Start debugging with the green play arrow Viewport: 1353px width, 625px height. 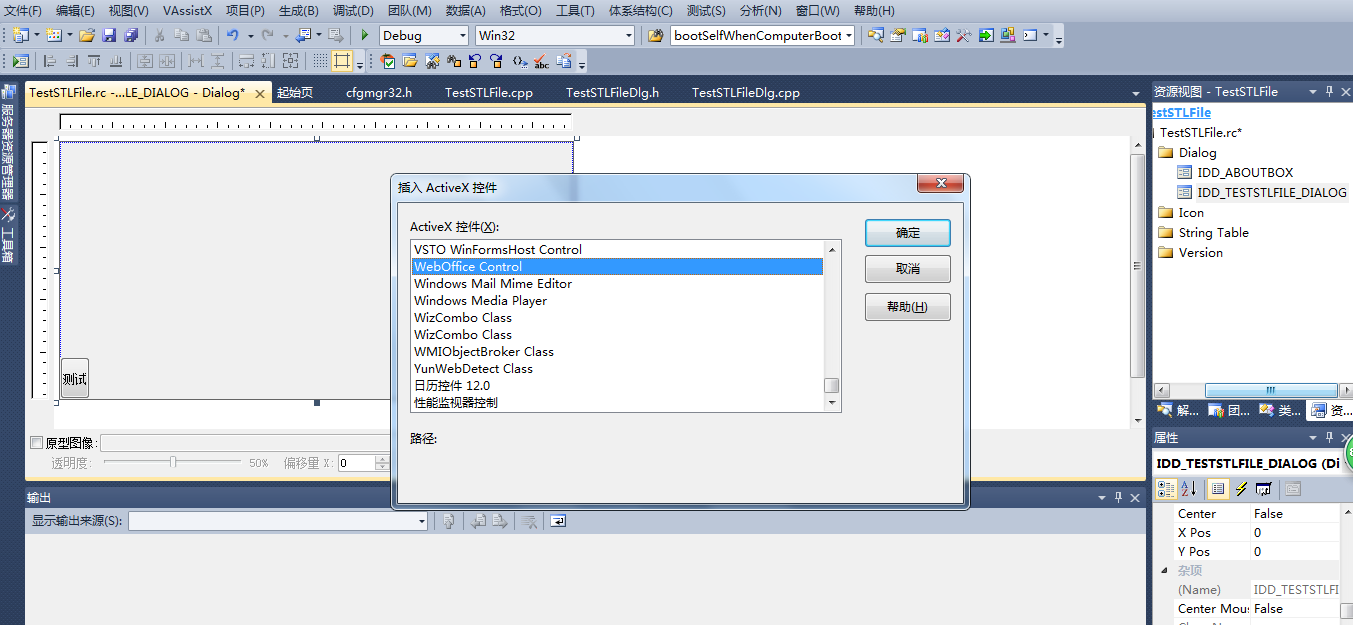tap(365, 35)
